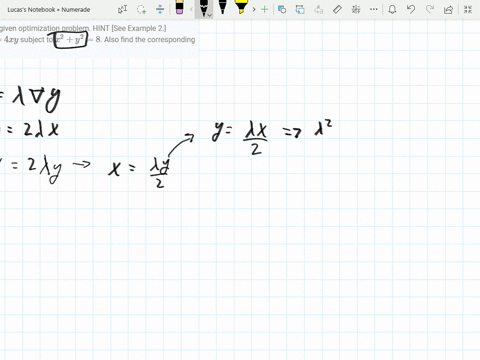The width and height of the screenshot is (480, 360).
Task: Add a new pen with plus button
Action: pos(265,9)
